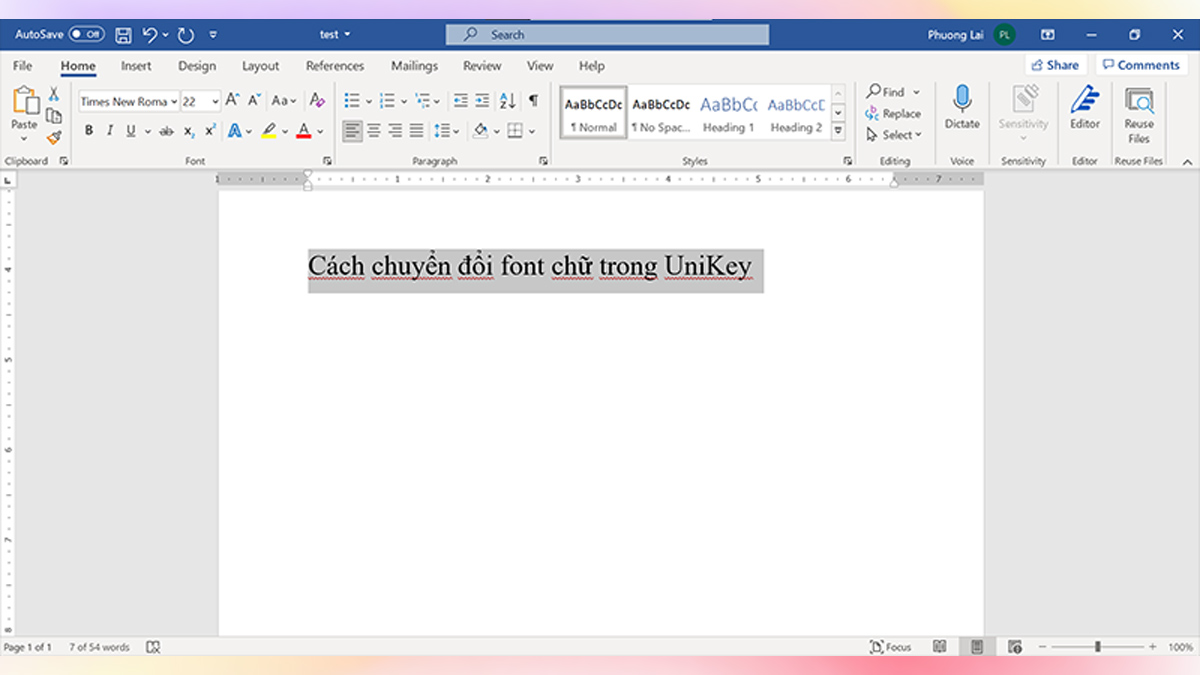This screenshot has width=1200, height=675.
Task: Apply the yellow text highlight color
Action: pyautogui.click(x=268, y=131)
